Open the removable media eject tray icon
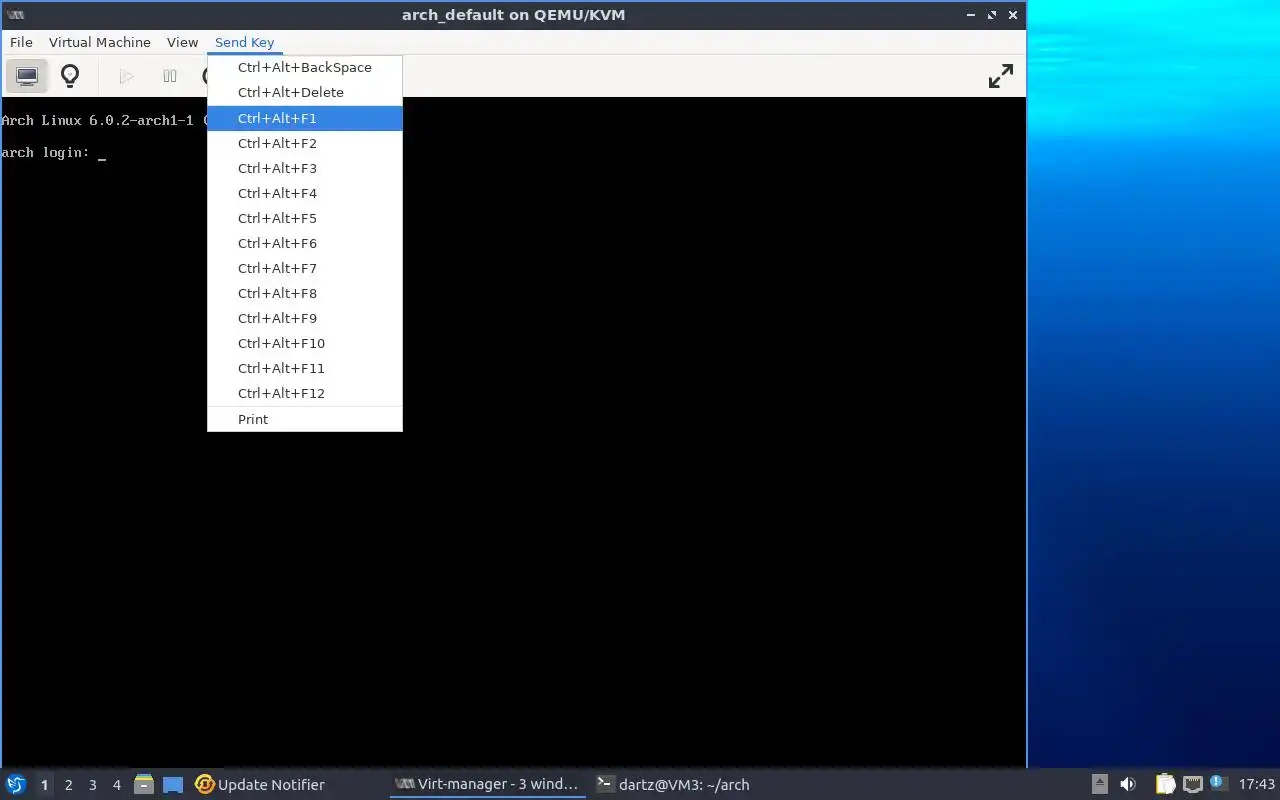1280x800 pixels. [1100, 784]
